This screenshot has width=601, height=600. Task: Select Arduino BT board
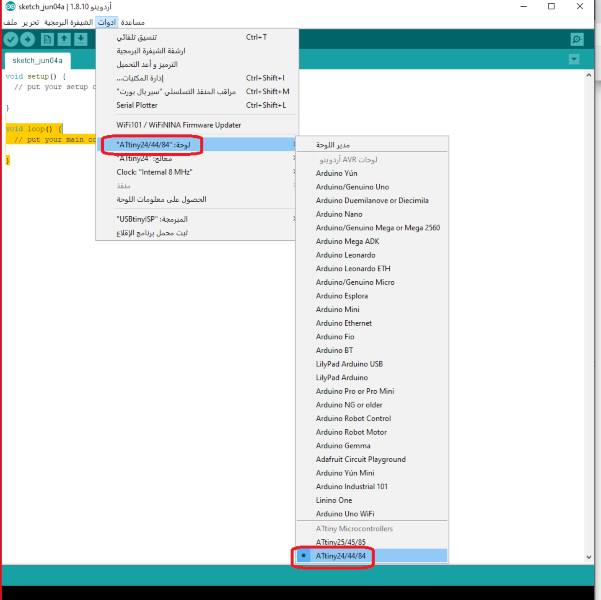click(372, 350)
